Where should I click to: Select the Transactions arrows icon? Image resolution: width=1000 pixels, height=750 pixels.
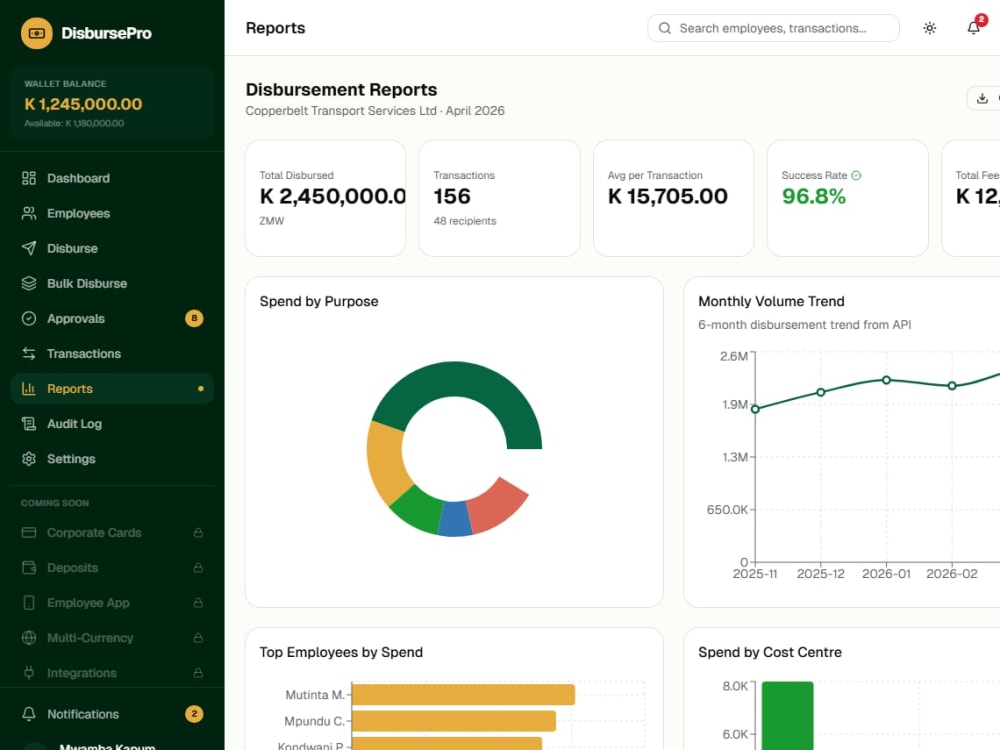point(29,353)
